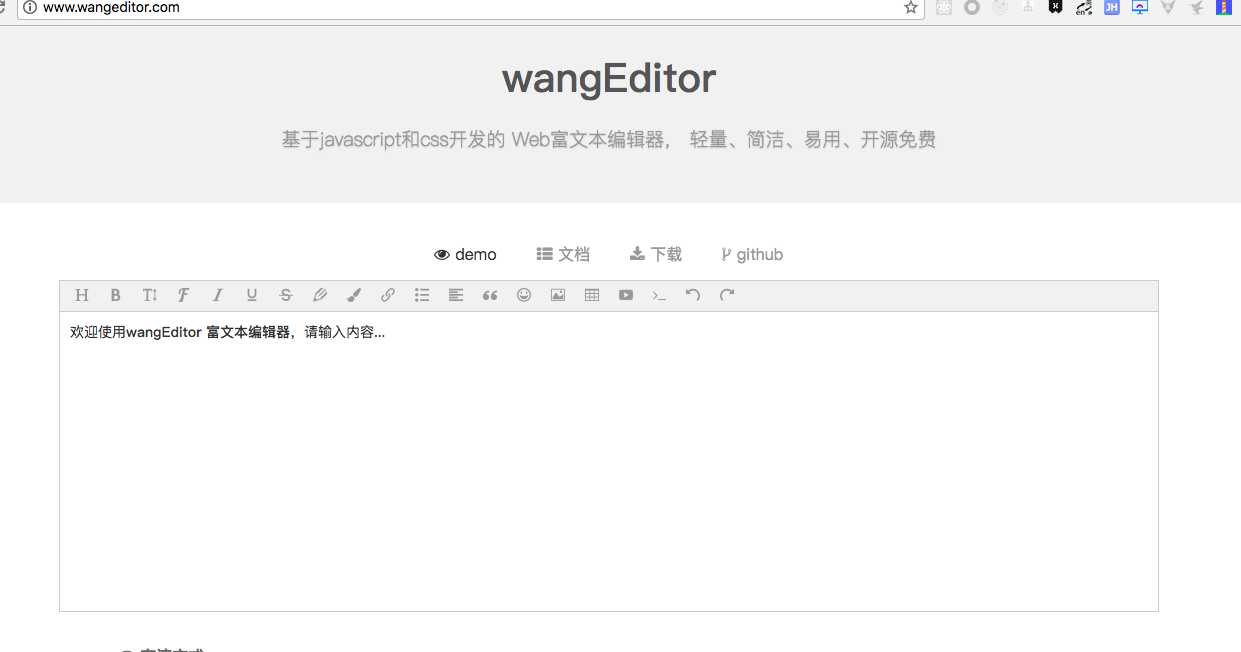Redo the last edit
The height and width of the screenshot is (652, 1241).
pos(727,295)
